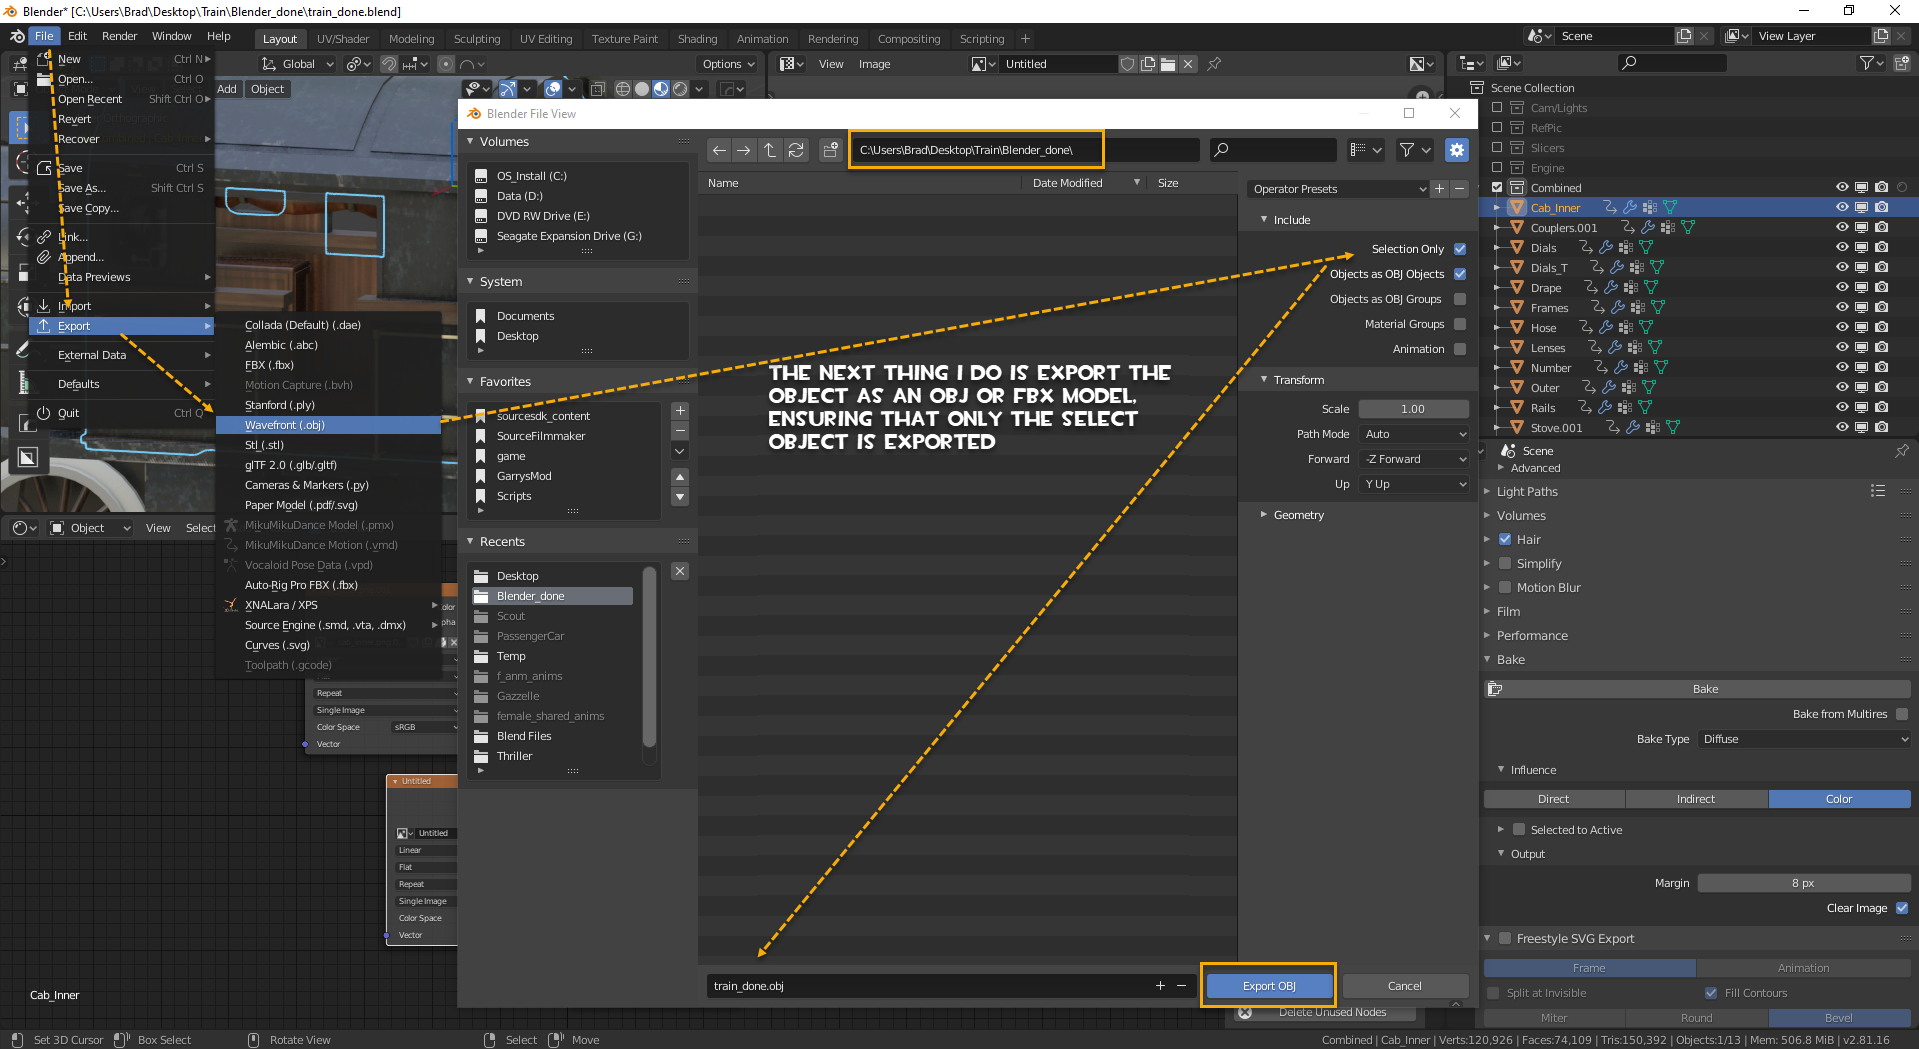Open the Path Mode dropdown
Image resolution: width=1919 pixels, height=1049 pixels.
point(1414,434)
